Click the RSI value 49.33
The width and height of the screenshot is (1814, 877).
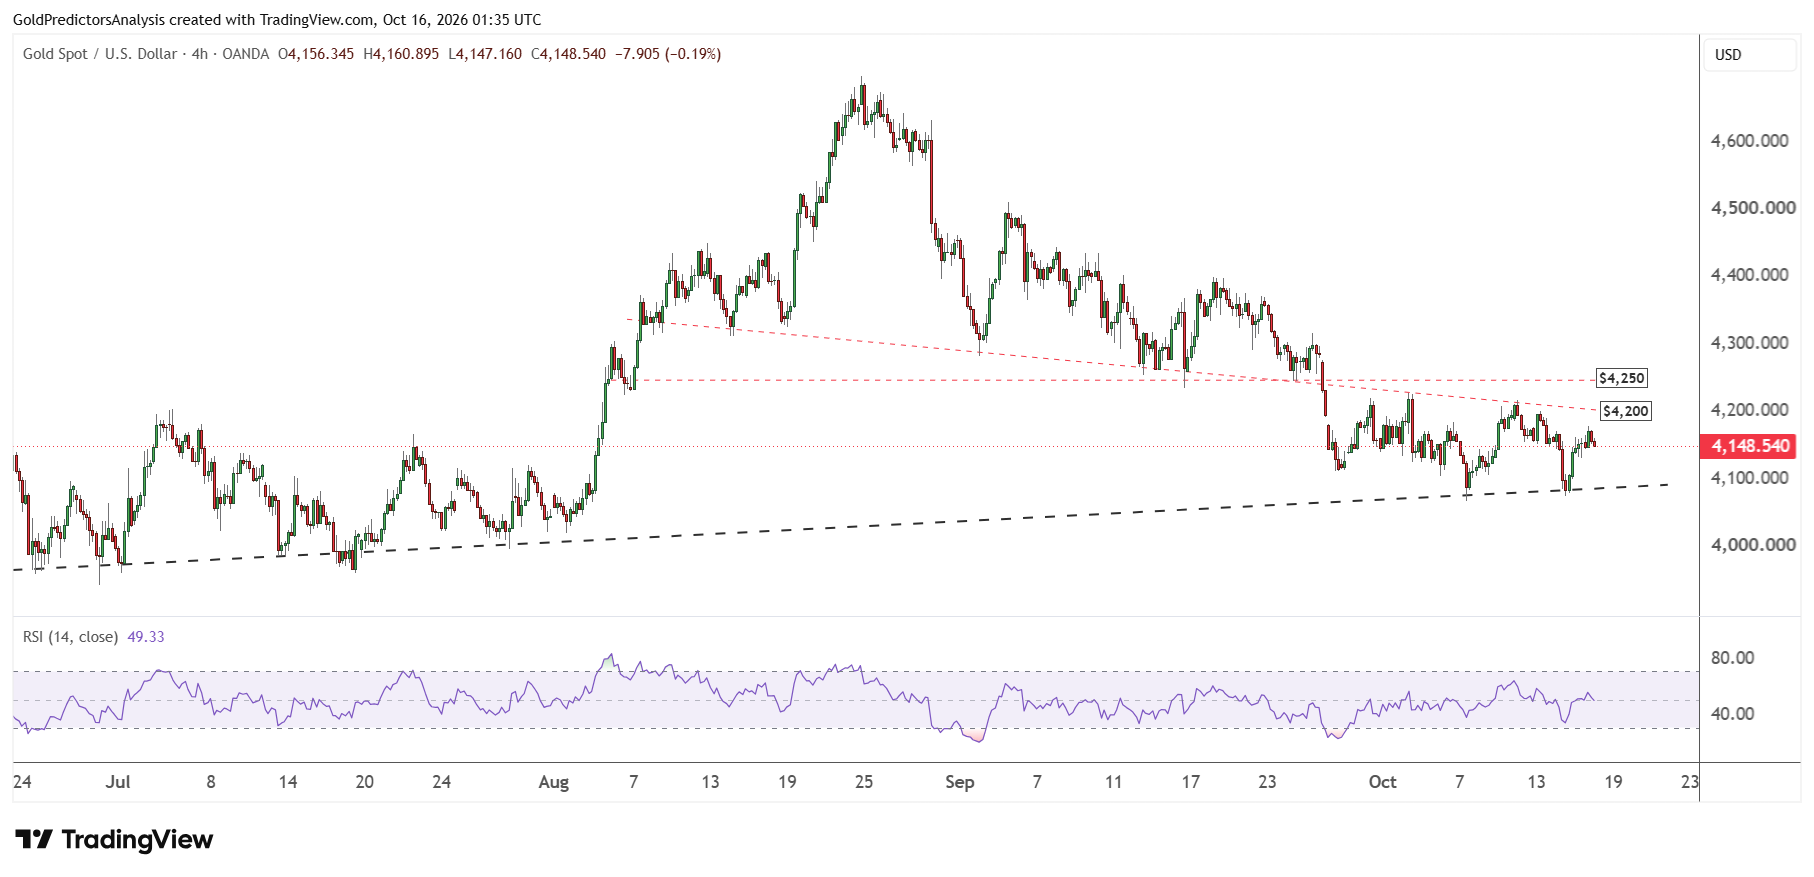[x=146, y=637]
